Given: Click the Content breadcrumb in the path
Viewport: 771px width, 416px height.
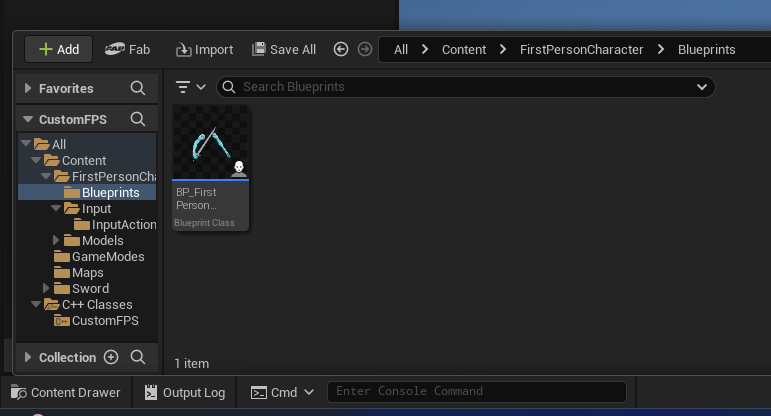Looking at the screenshot, I should [463, 49].
